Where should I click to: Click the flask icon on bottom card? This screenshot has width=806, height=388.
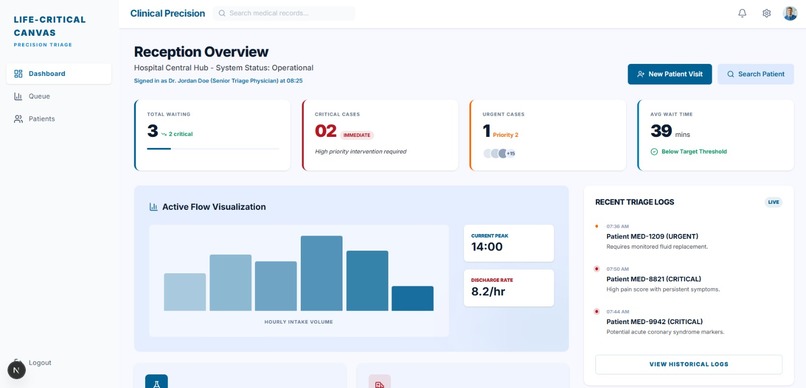(x=156, y=383)
